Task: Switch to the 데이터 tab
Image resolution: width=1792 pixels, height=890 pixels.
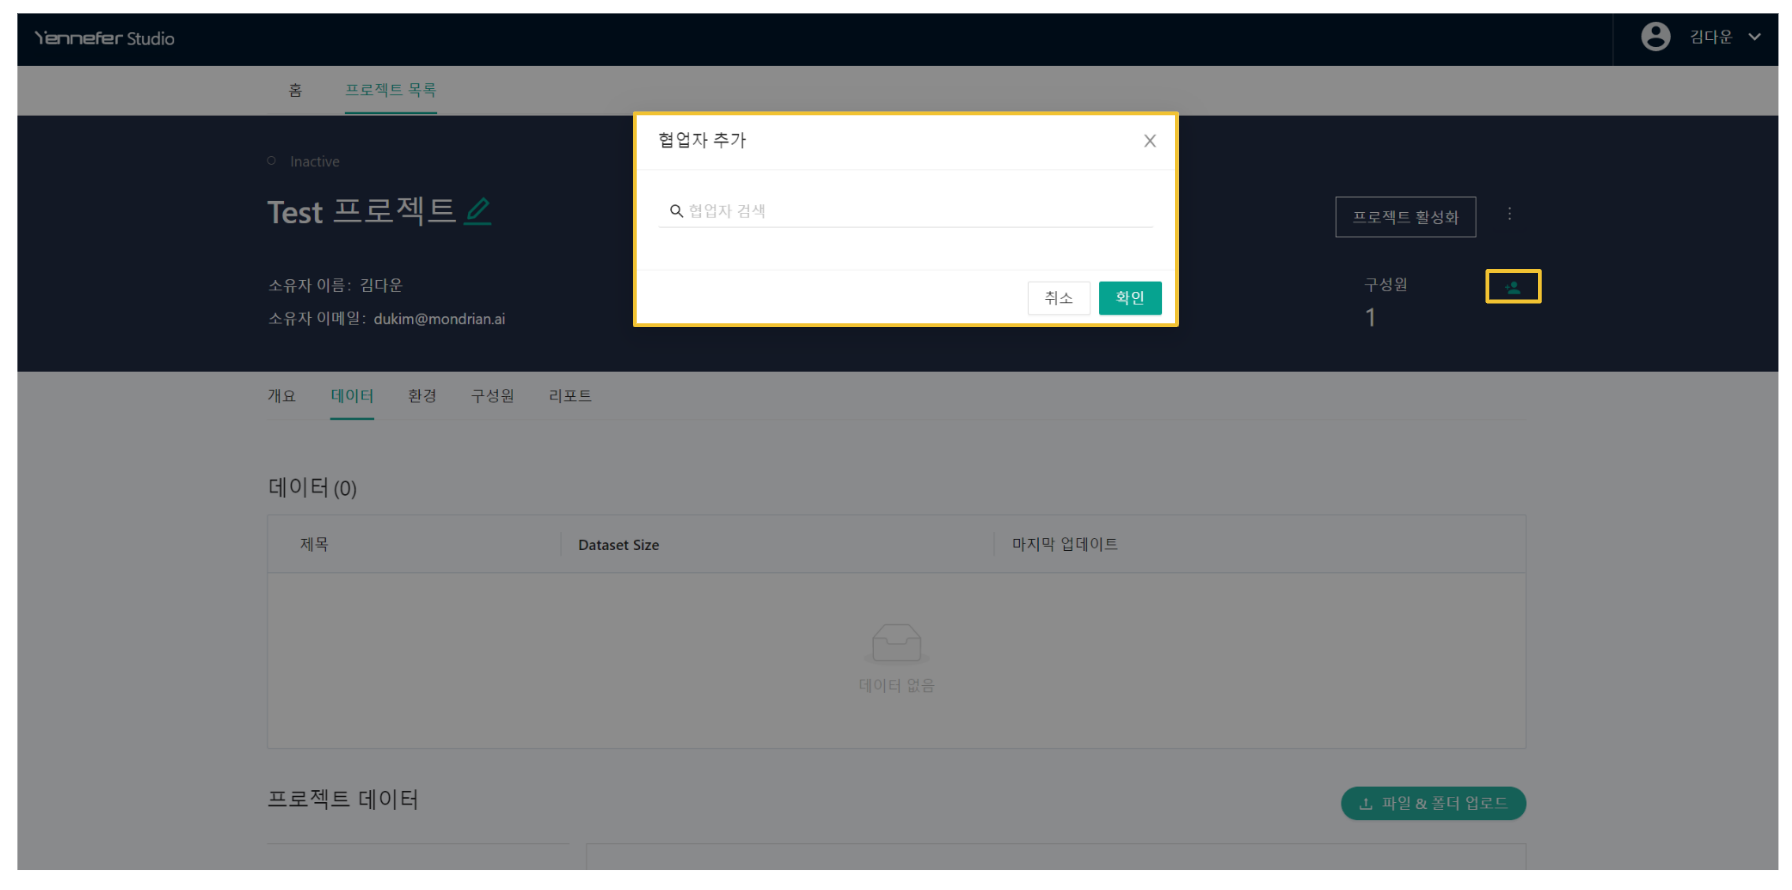Action: point(352,396)
